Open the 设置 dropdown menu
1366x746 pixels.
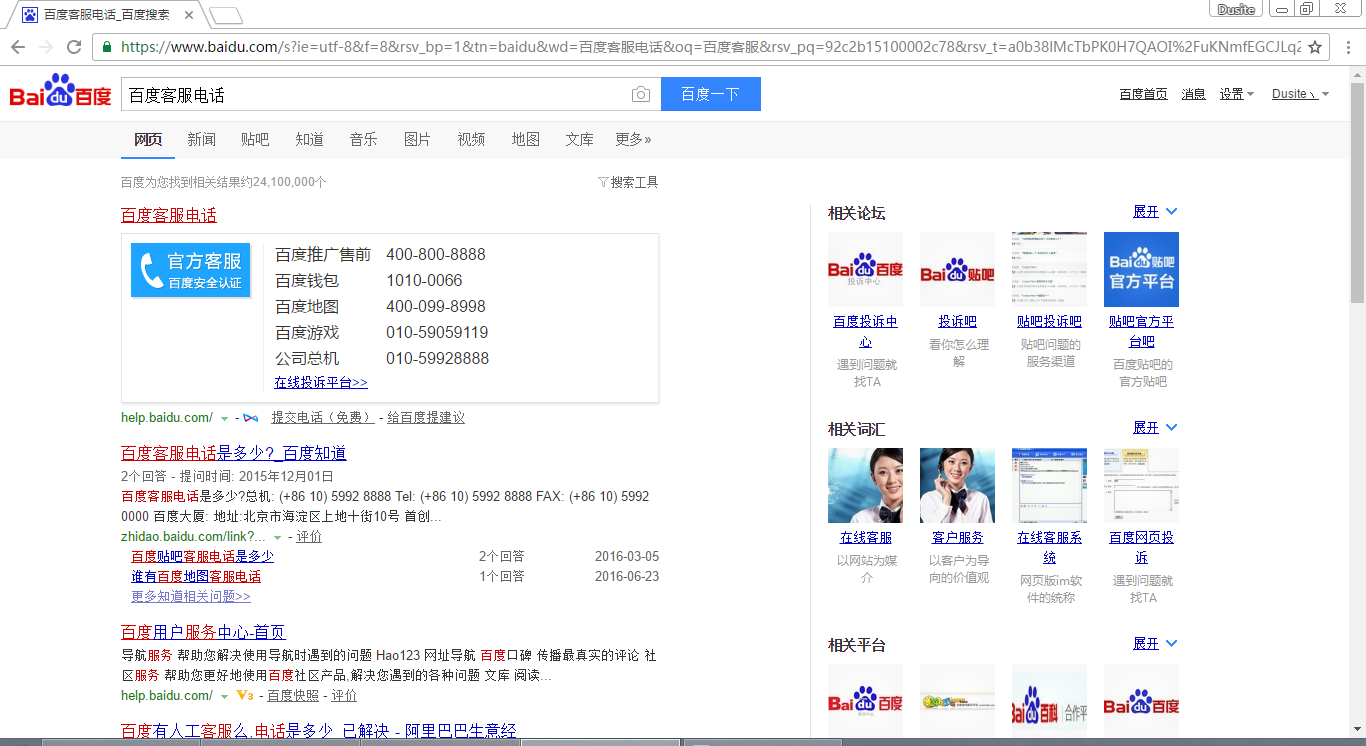1237,94
